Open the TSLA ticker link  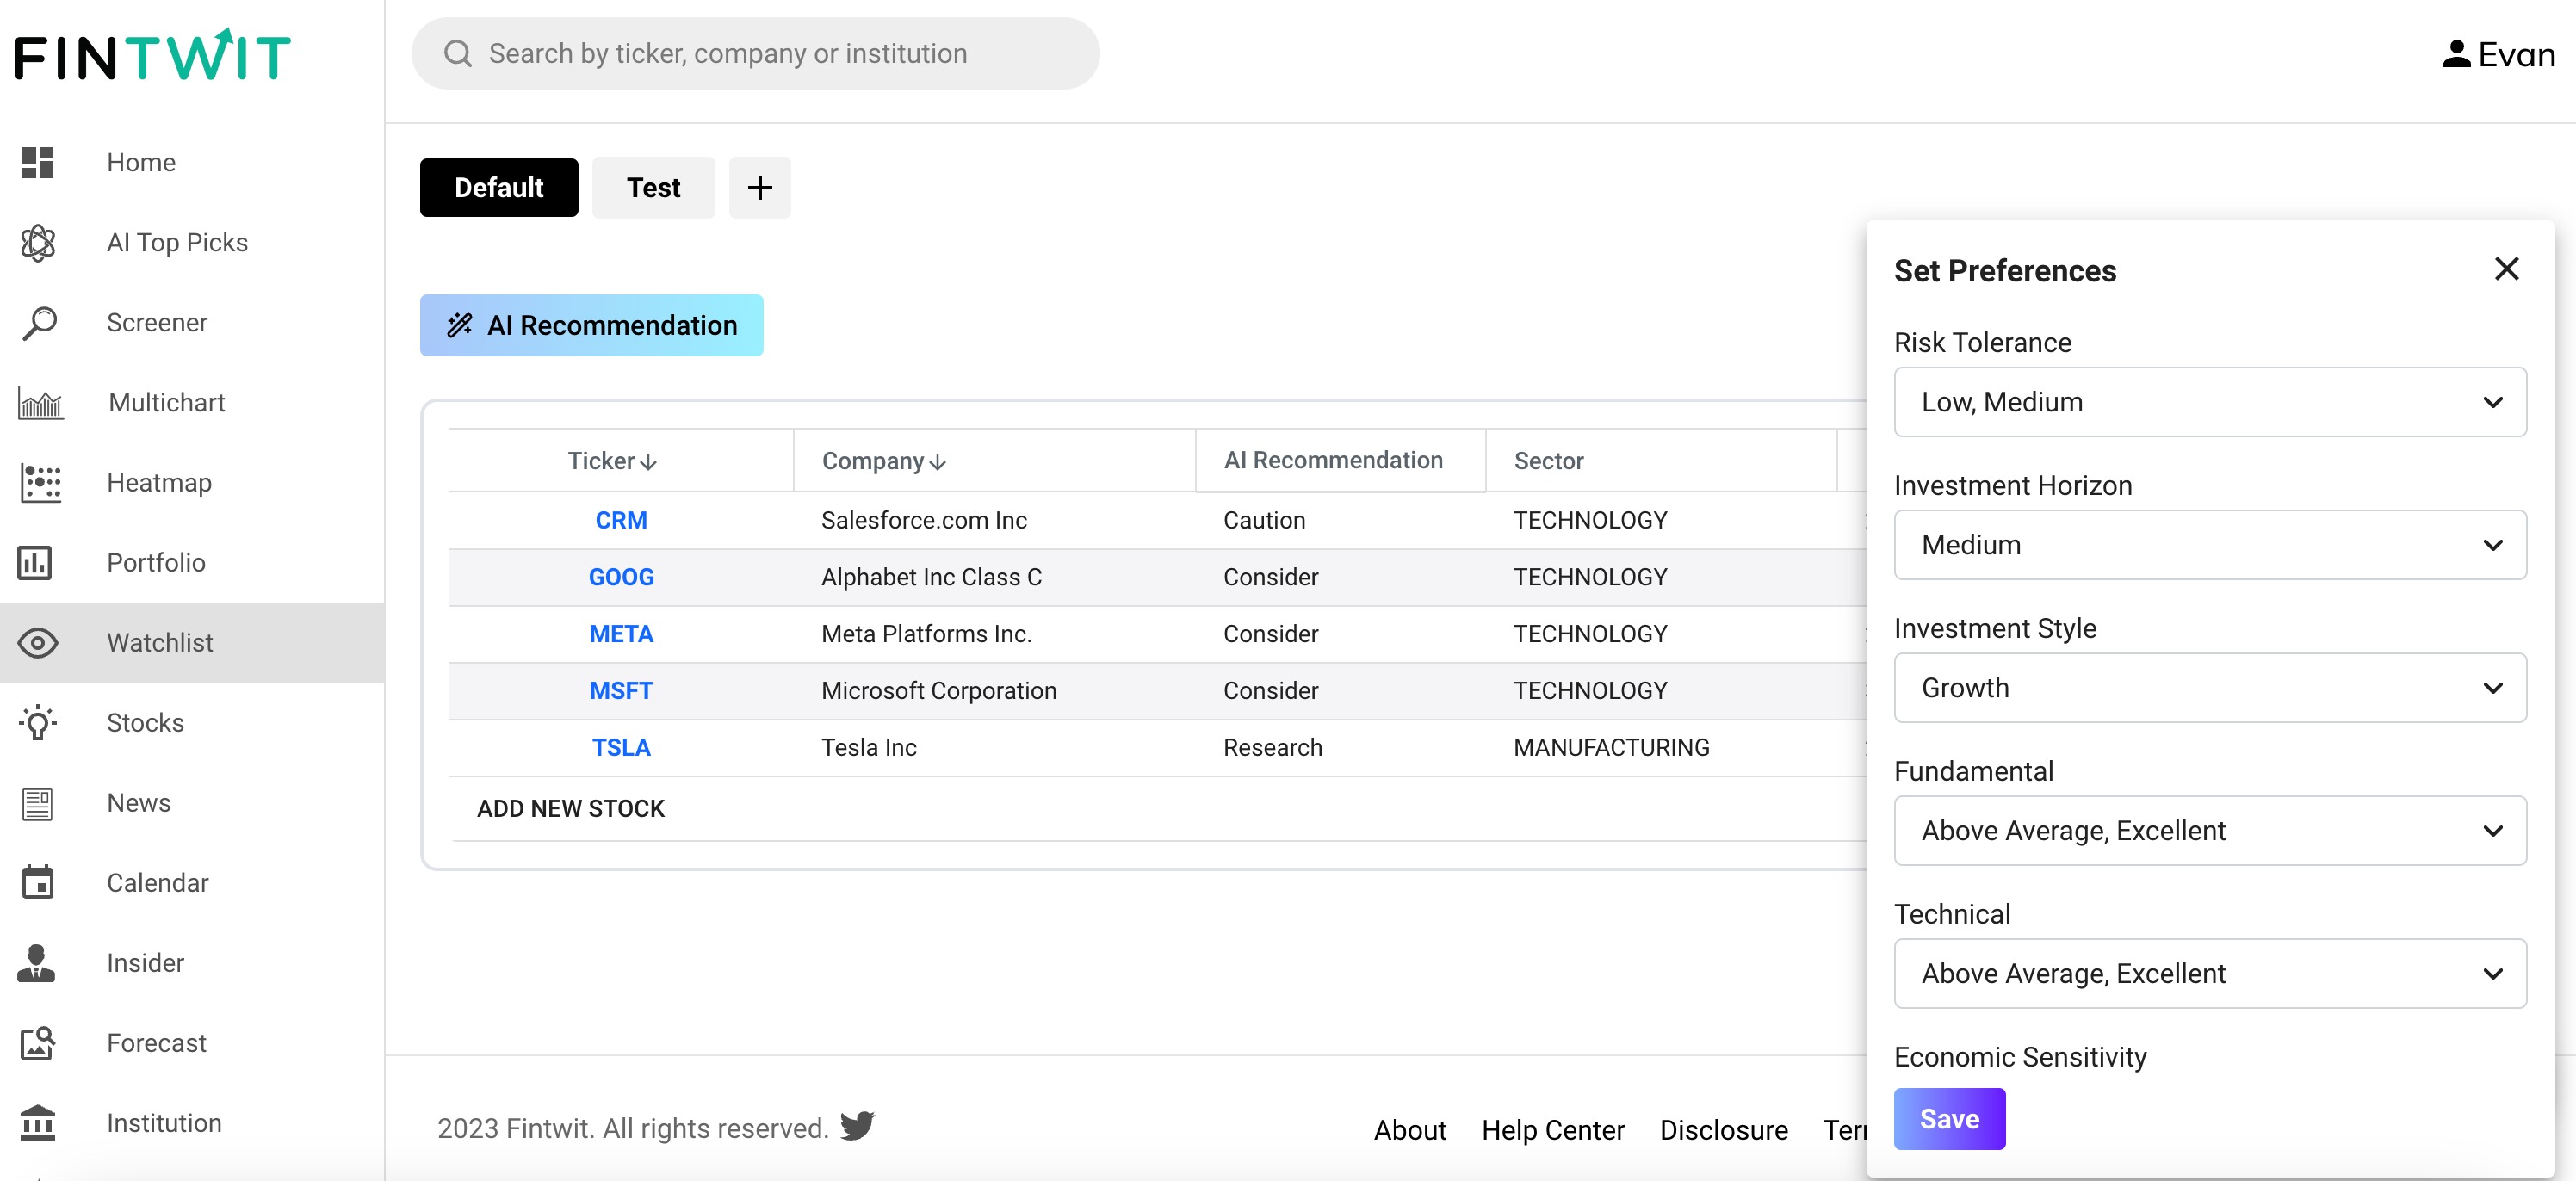(x=620, y=748)
